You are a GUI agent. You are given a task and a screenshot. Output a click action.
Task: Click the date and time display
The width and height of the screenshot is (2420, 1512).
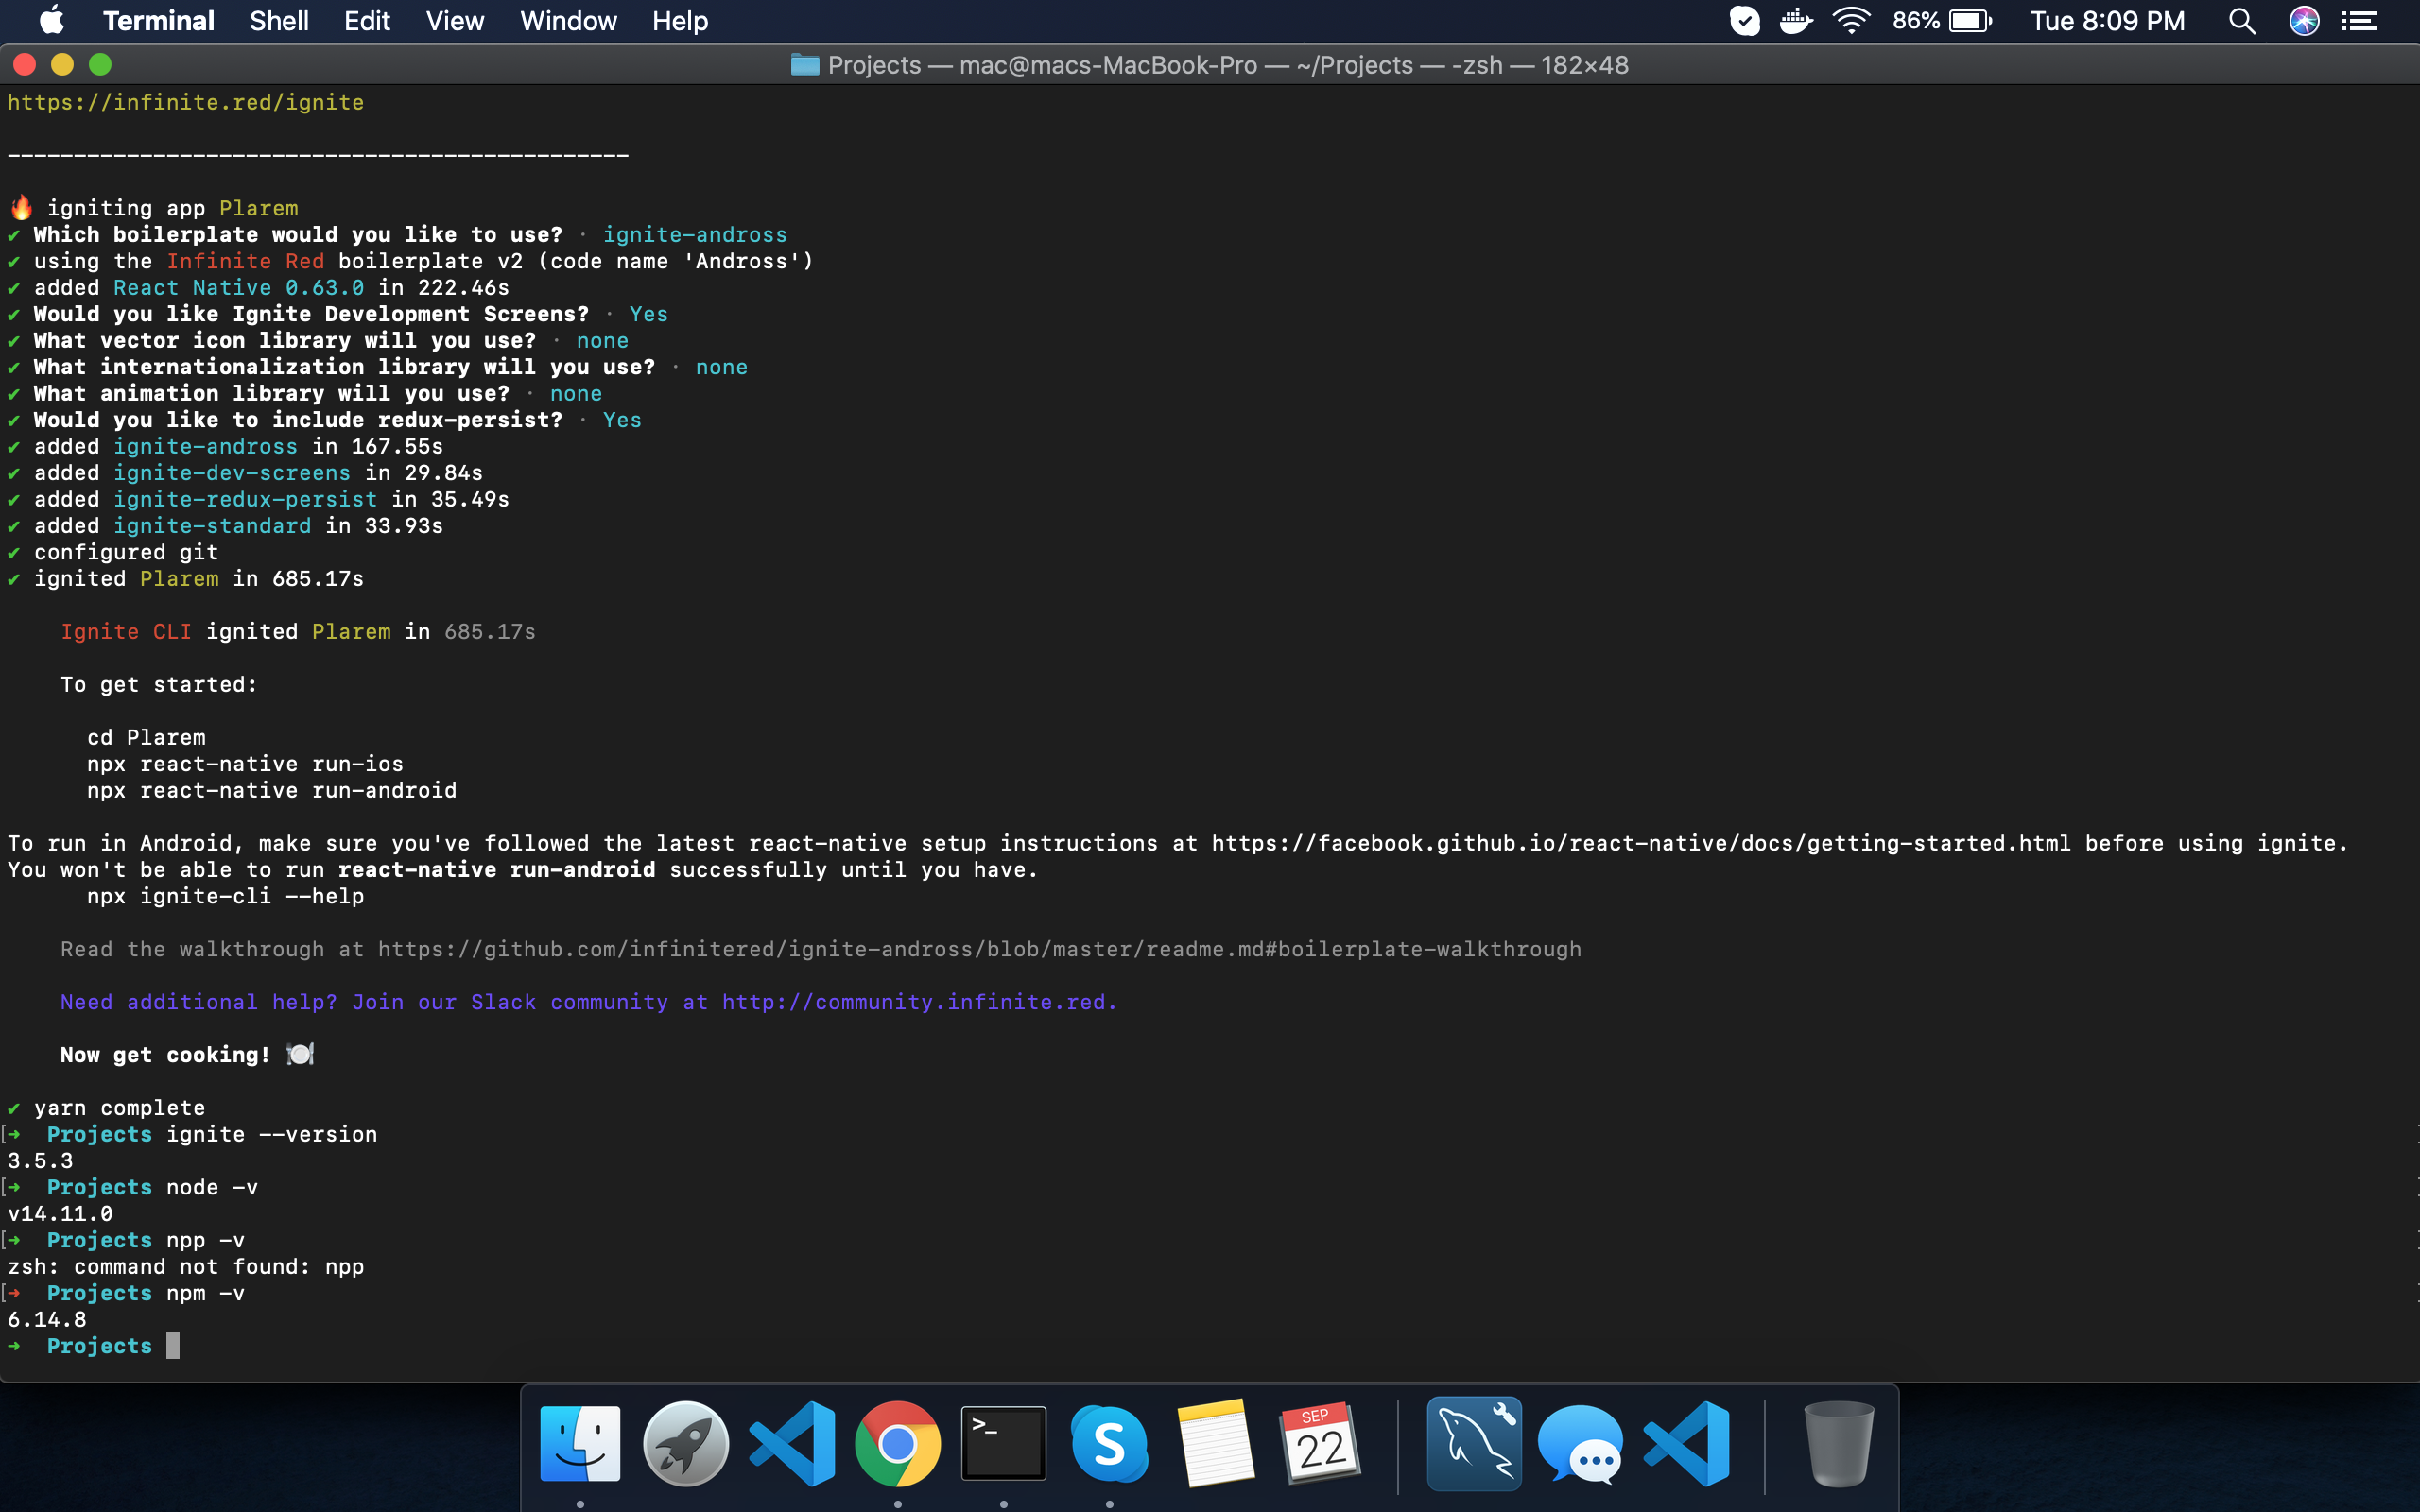tap(2107, 20)
